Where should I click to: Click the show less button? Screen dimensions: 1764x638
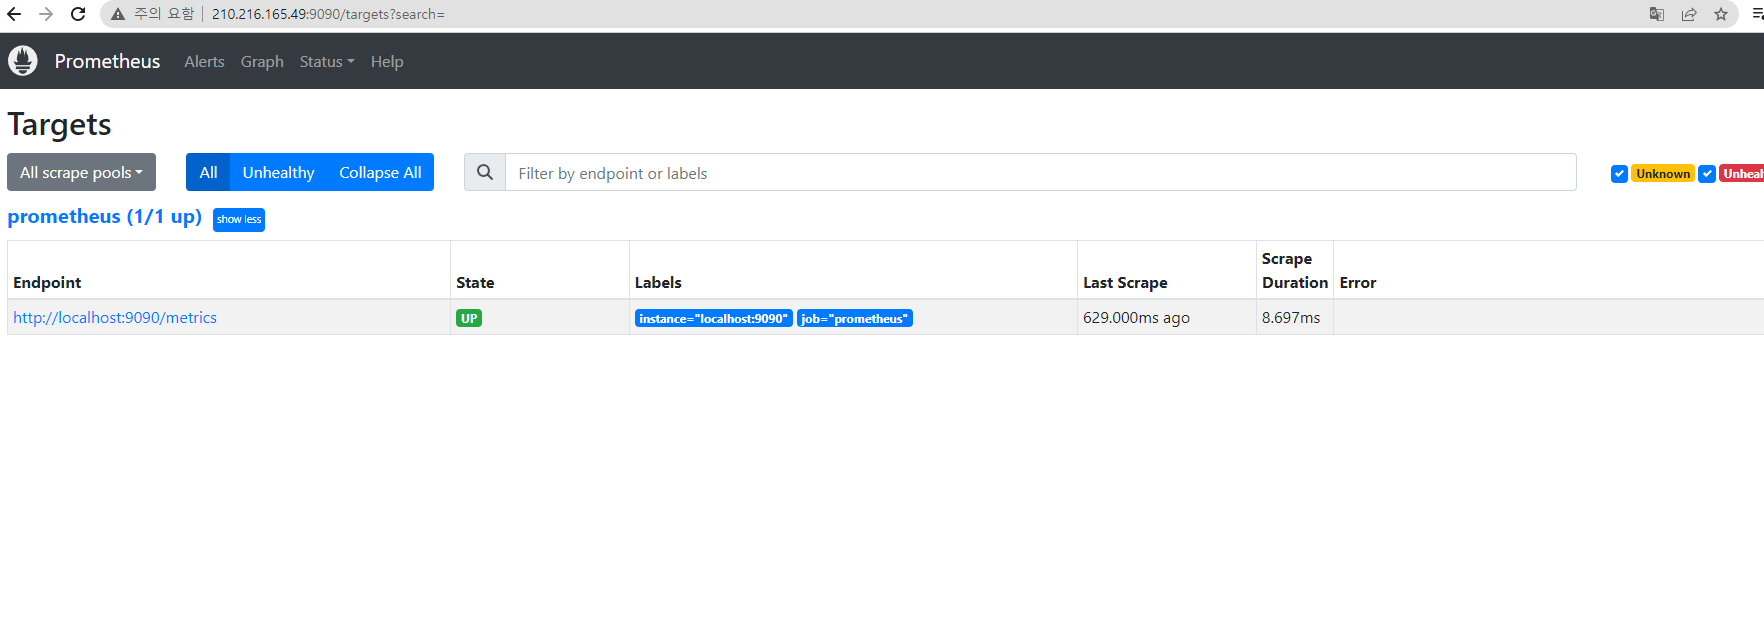[x=239, y=219]
